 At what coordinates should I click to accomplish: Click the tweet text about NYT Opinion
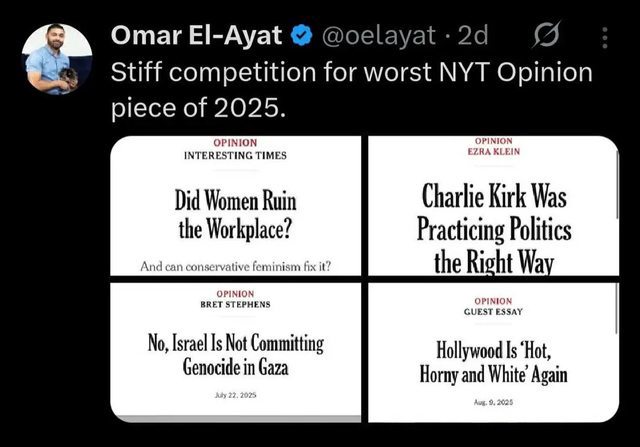click(350, 90)
